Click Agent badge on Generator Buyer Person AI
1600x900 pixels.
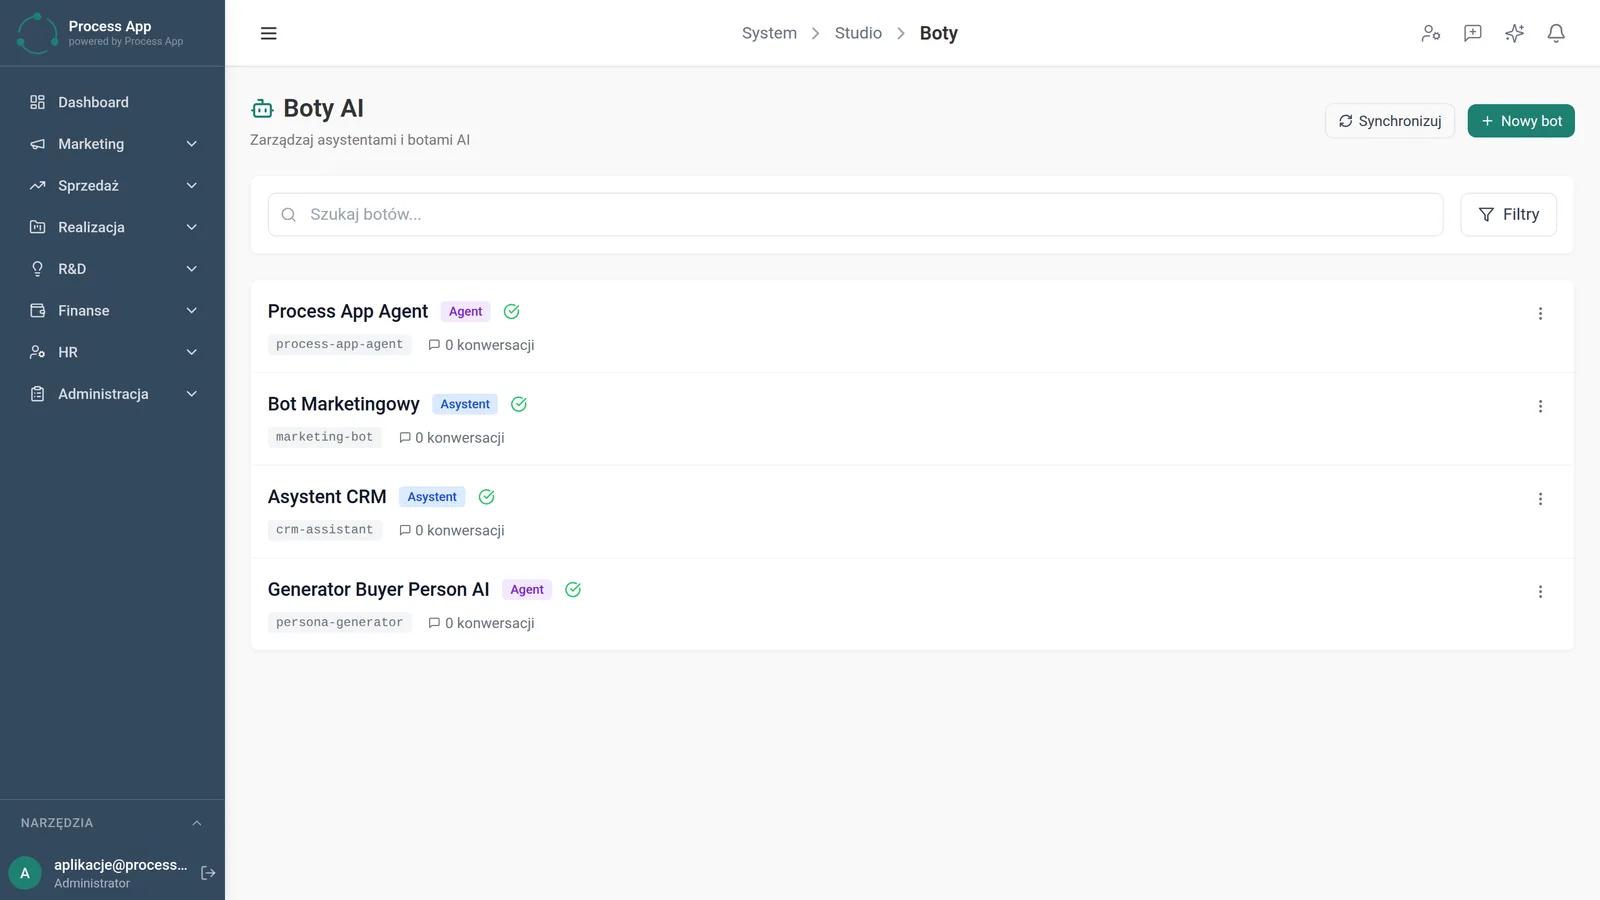tap(527, 590)
